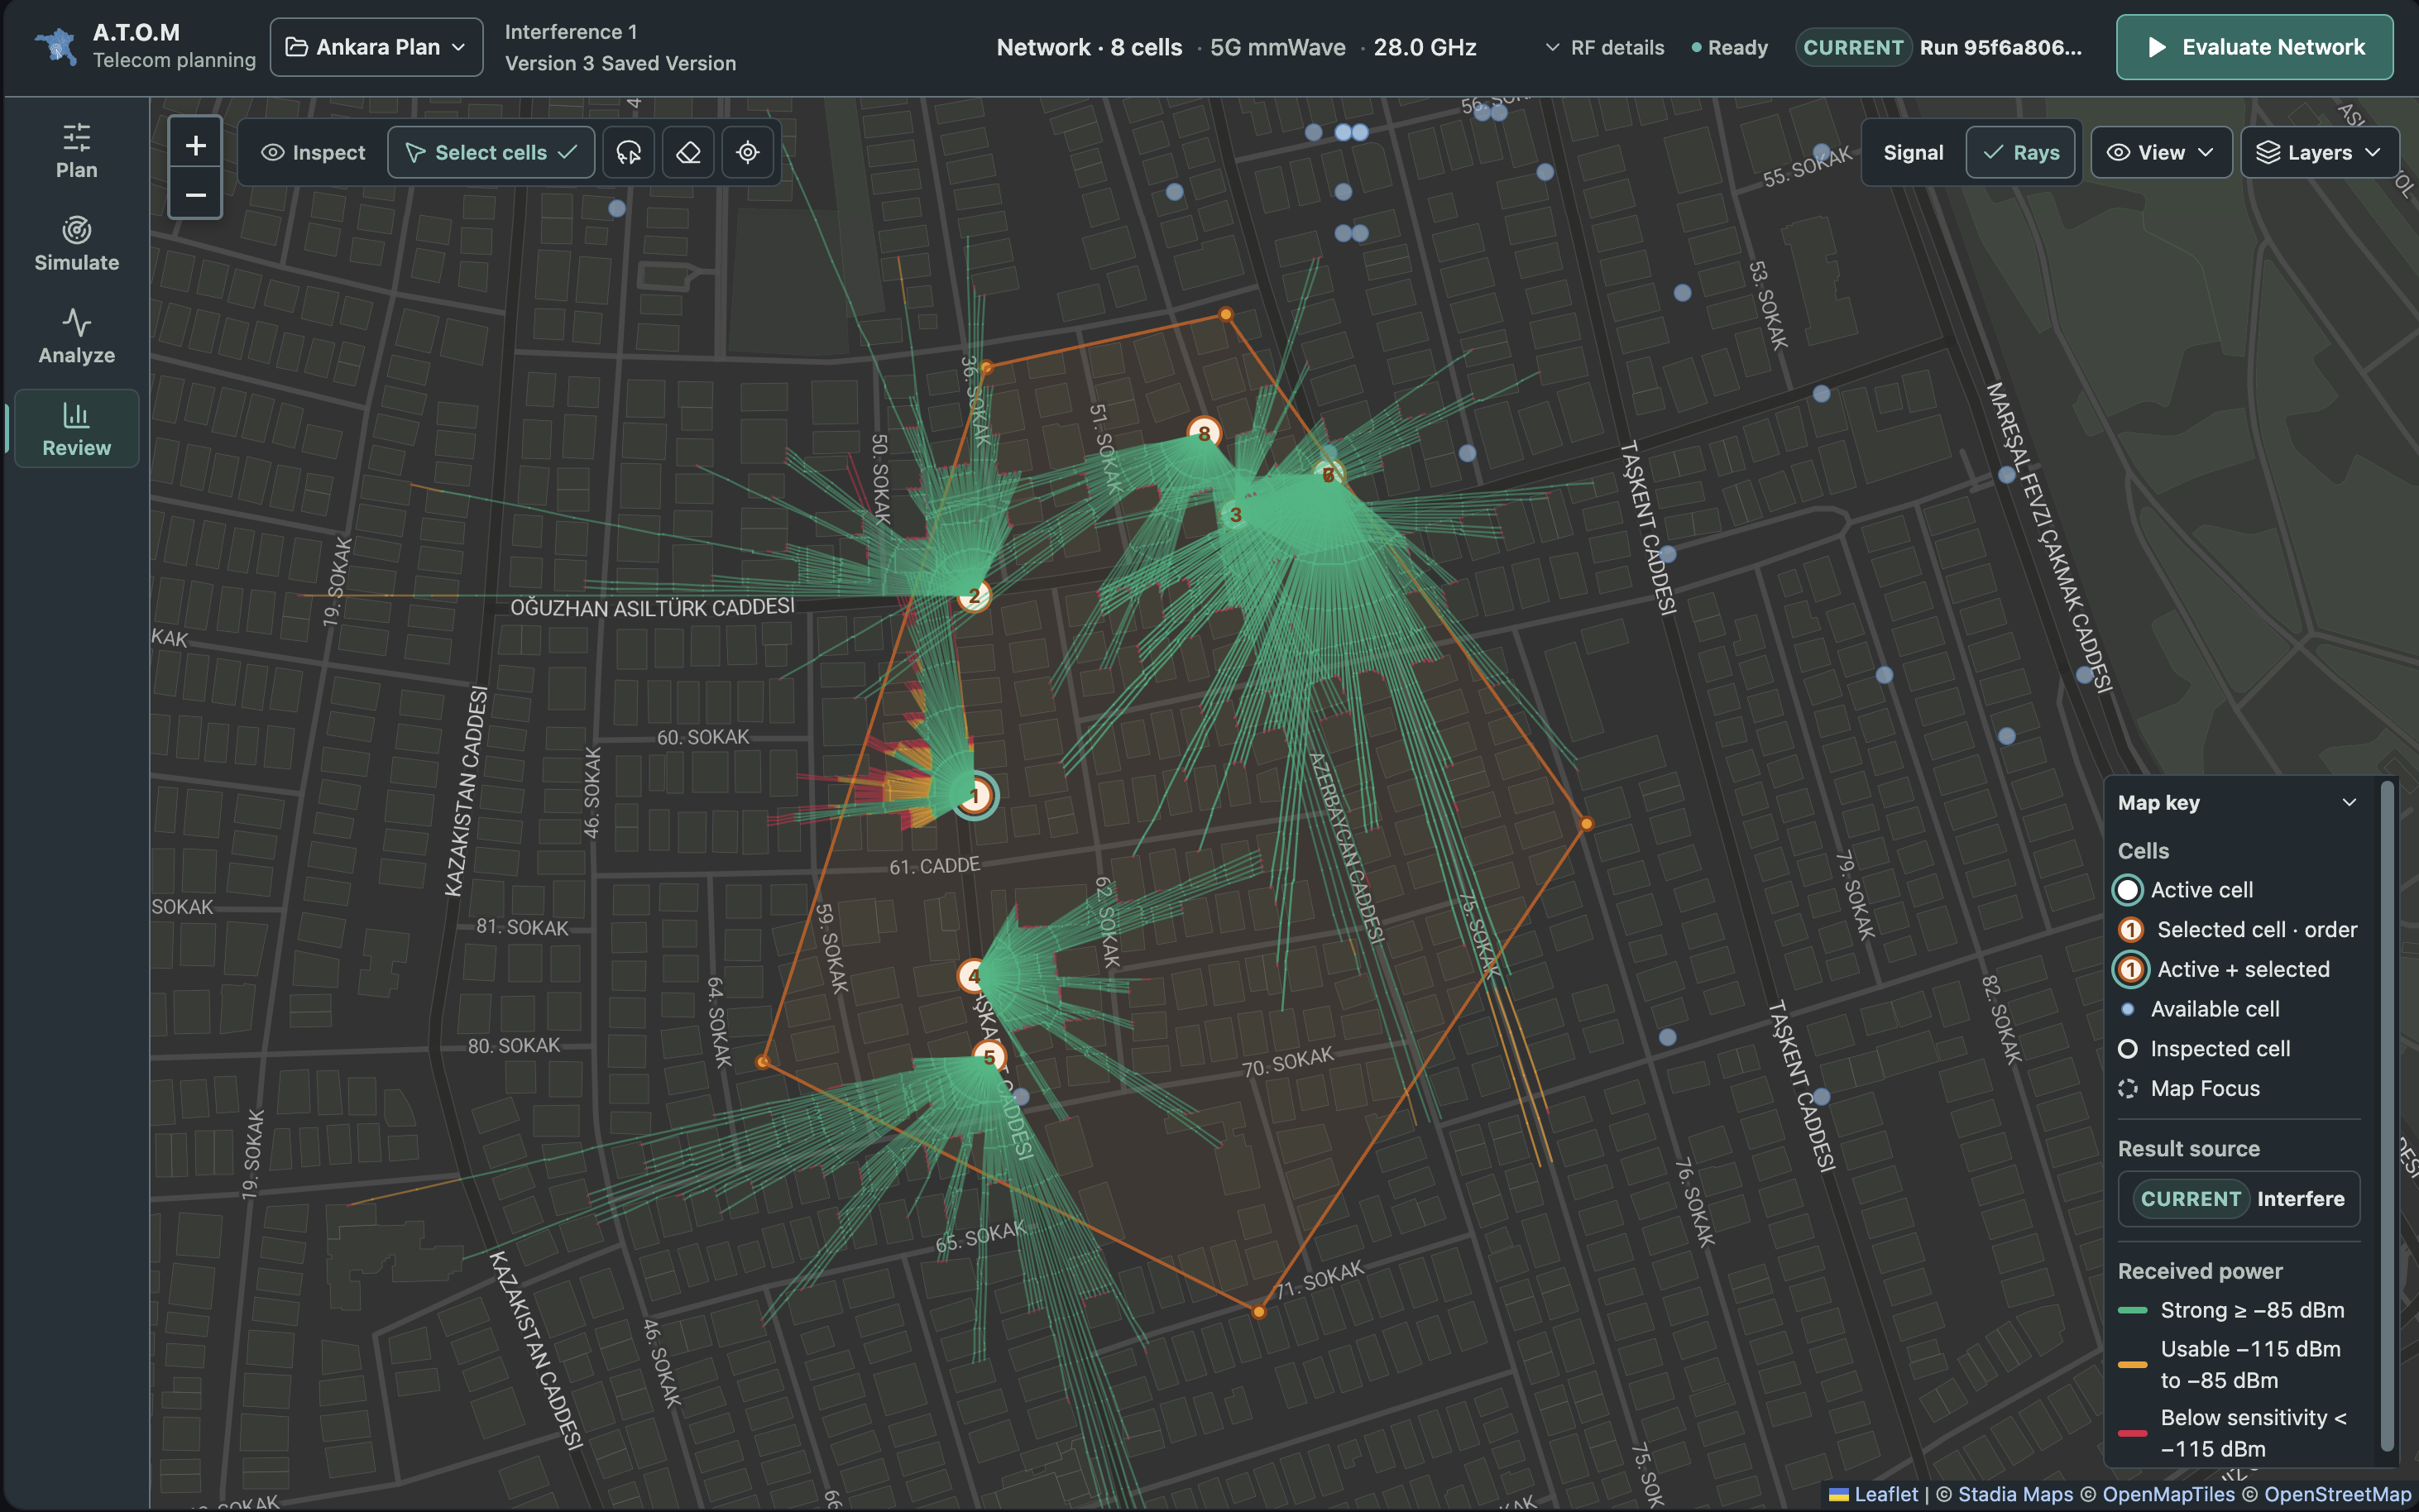Collapse the Map key panel

(x=2349, y=802)
